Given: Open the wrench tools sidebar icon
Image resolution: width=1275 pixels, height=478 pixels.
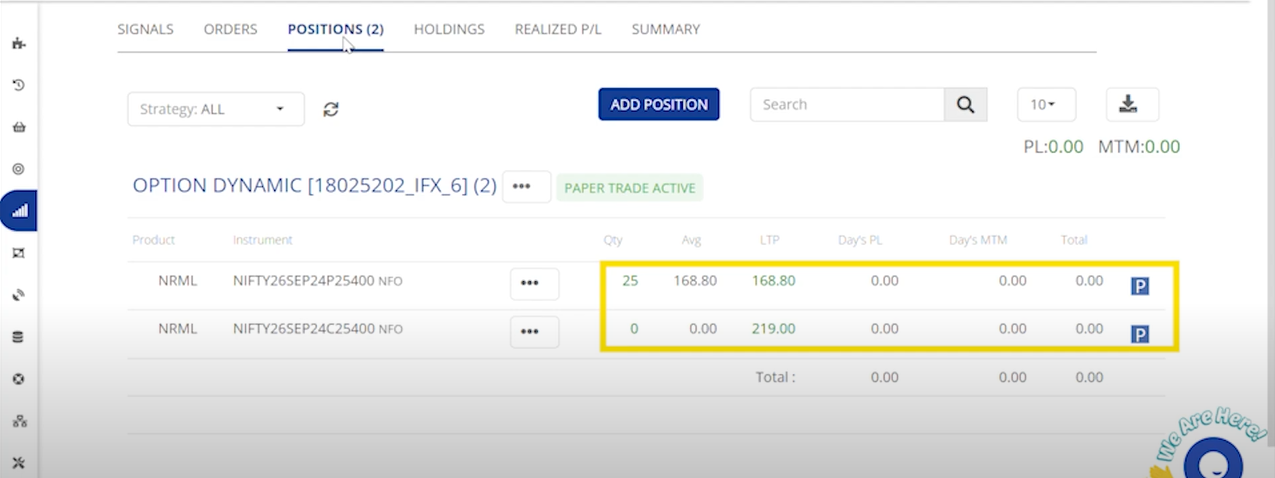Looking at the screenshot, I should tap(18, 462).
